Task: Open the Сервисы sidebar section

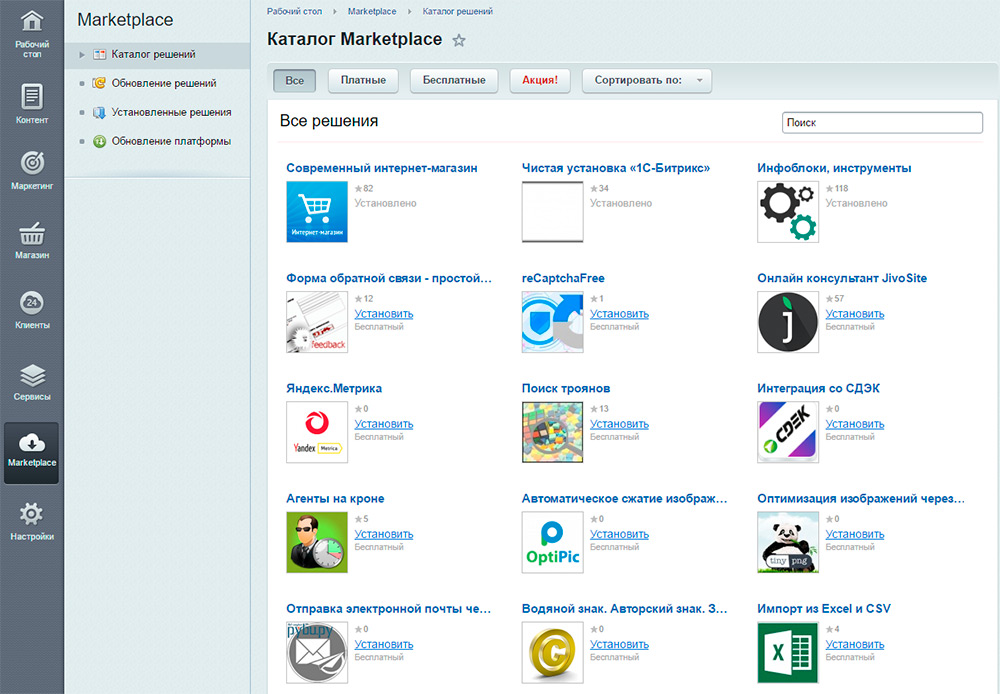Action: click(32, 382)
